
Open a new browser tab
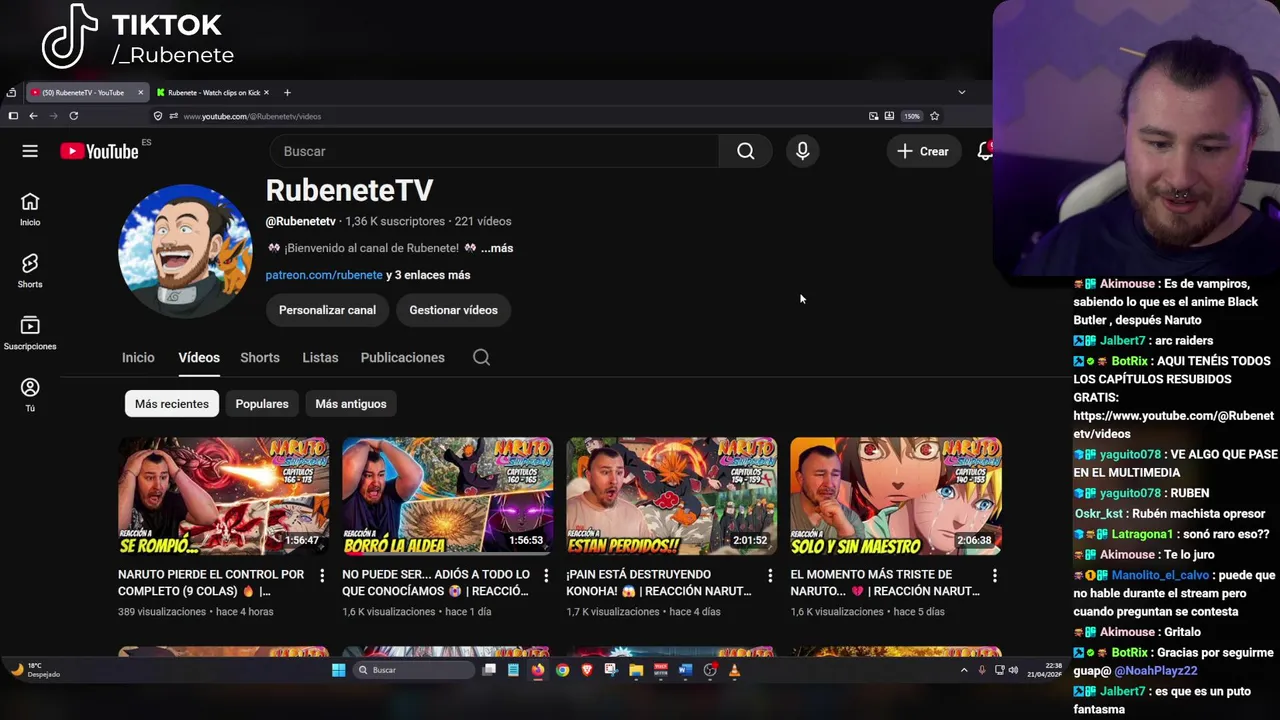click(287, 93)
